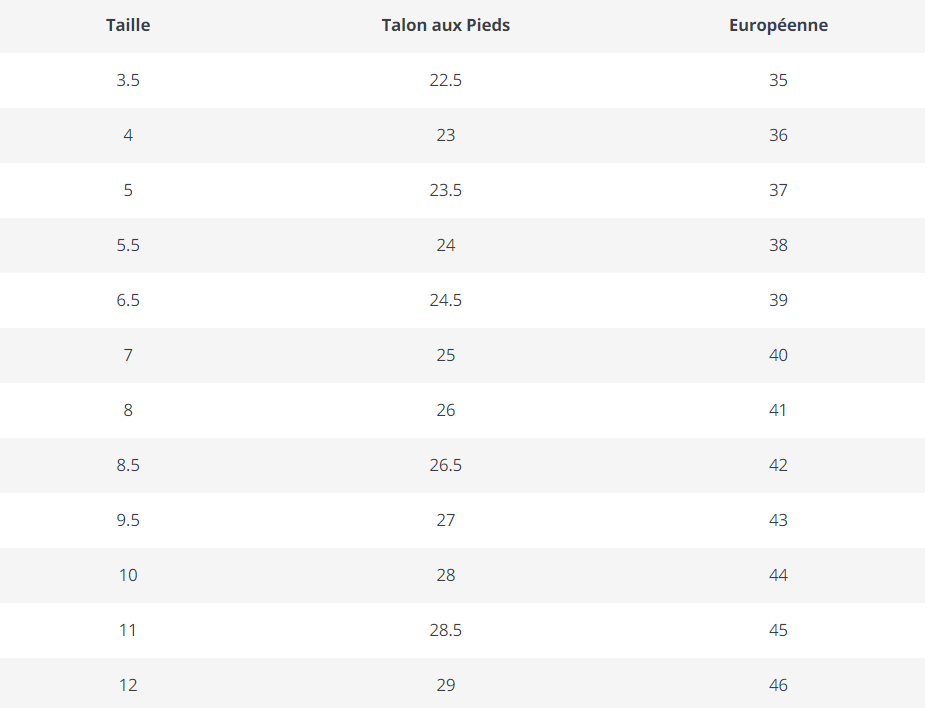Click the Taille 5.5 cell
Viewport: 927px width, 708px height.
tap(128, 245)
